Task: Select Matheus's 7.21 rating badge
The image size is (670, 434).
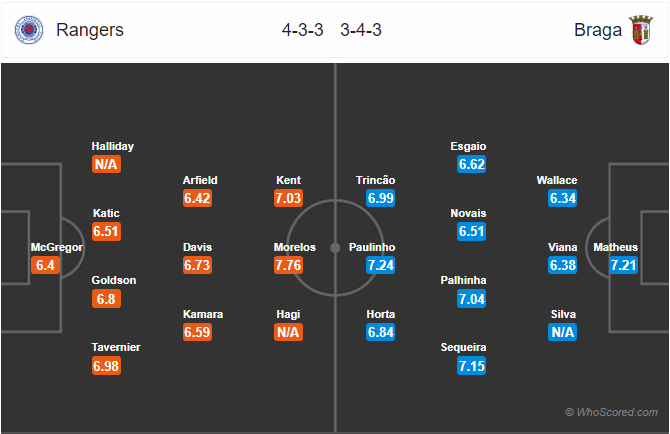Action: (x=623, y=265)
